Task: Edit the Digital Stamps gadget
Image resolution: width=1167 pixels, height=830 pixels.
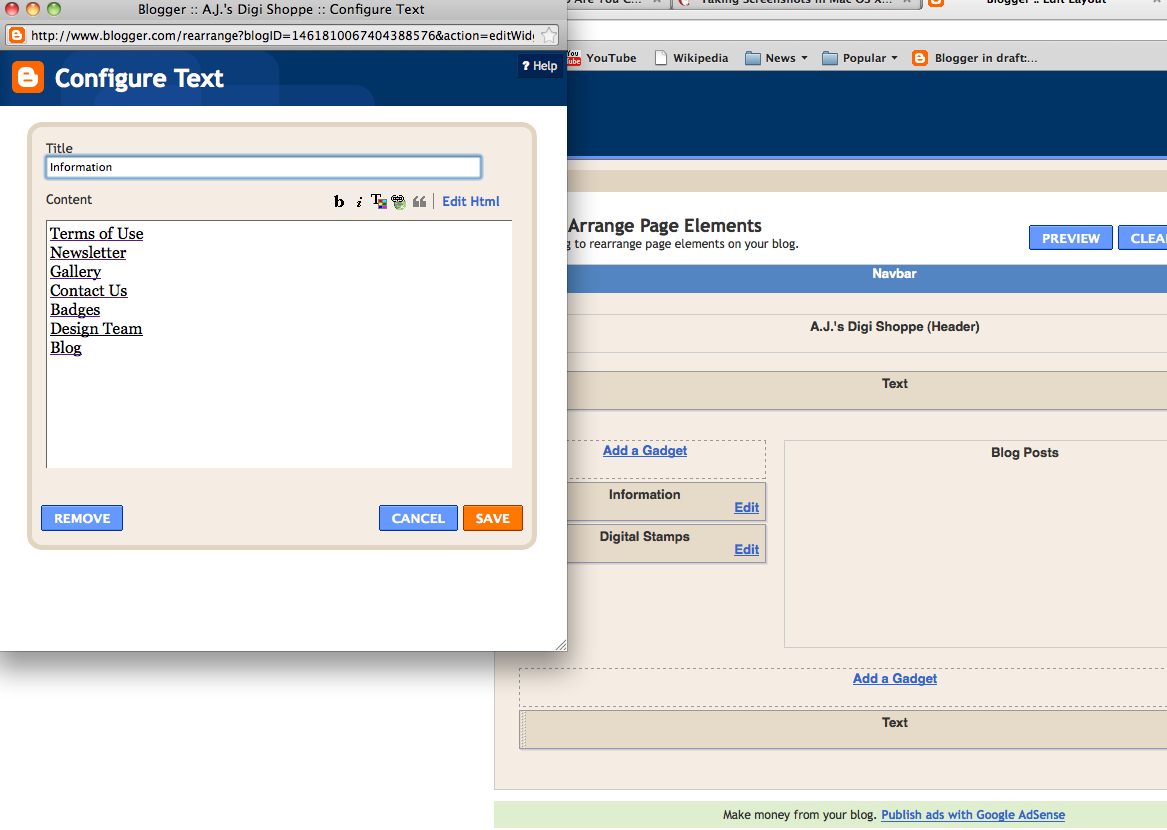Action: (x=746, y=549)
